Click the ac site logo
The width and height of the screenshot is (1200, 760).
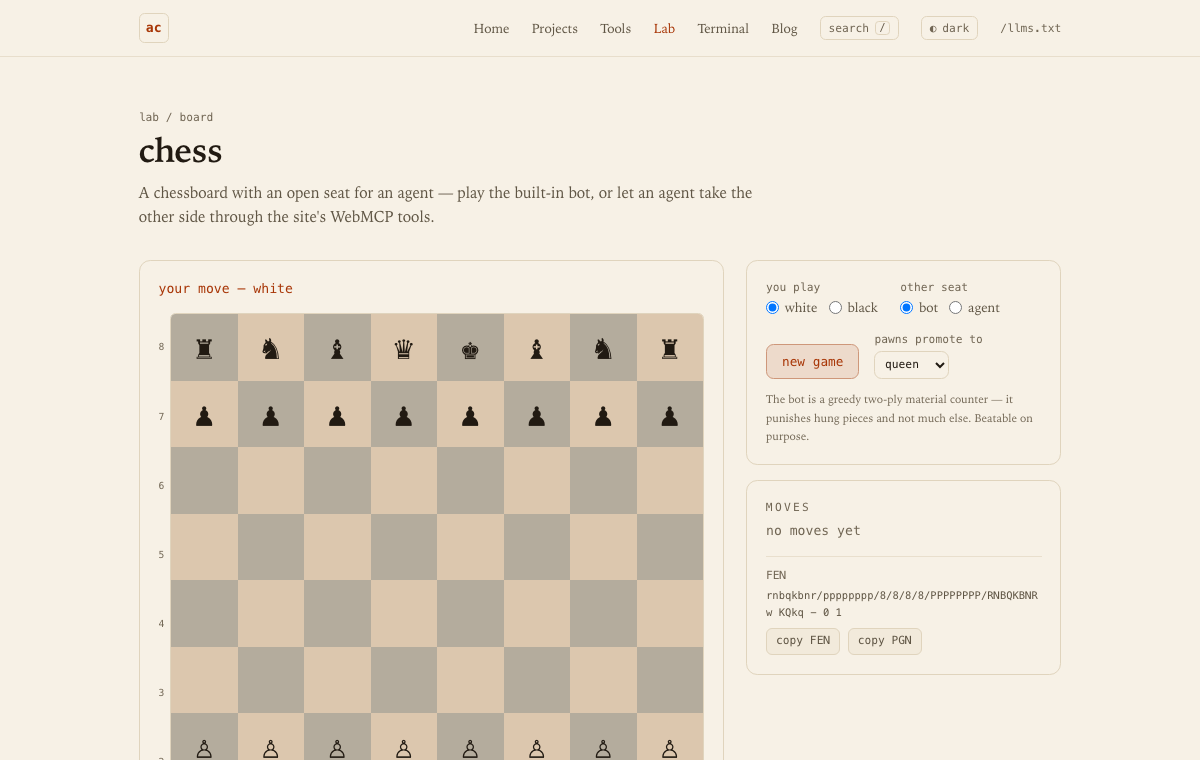pos(154,28)
